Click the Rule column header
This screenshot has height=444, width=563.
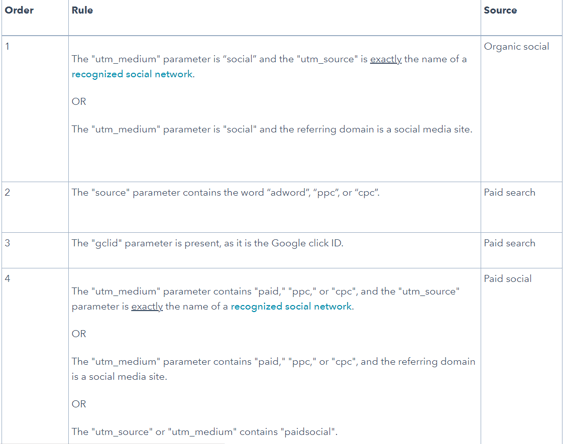click(x=82, y=10)
